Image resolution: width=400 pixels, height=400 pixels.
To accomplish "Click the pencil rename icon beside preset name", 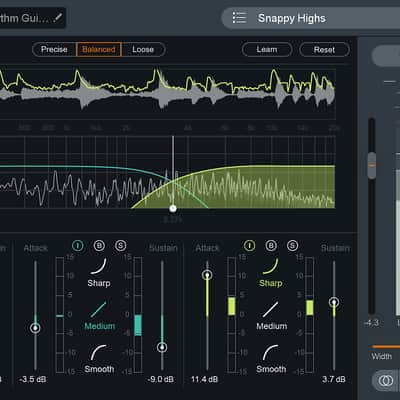I will point(58,17).
